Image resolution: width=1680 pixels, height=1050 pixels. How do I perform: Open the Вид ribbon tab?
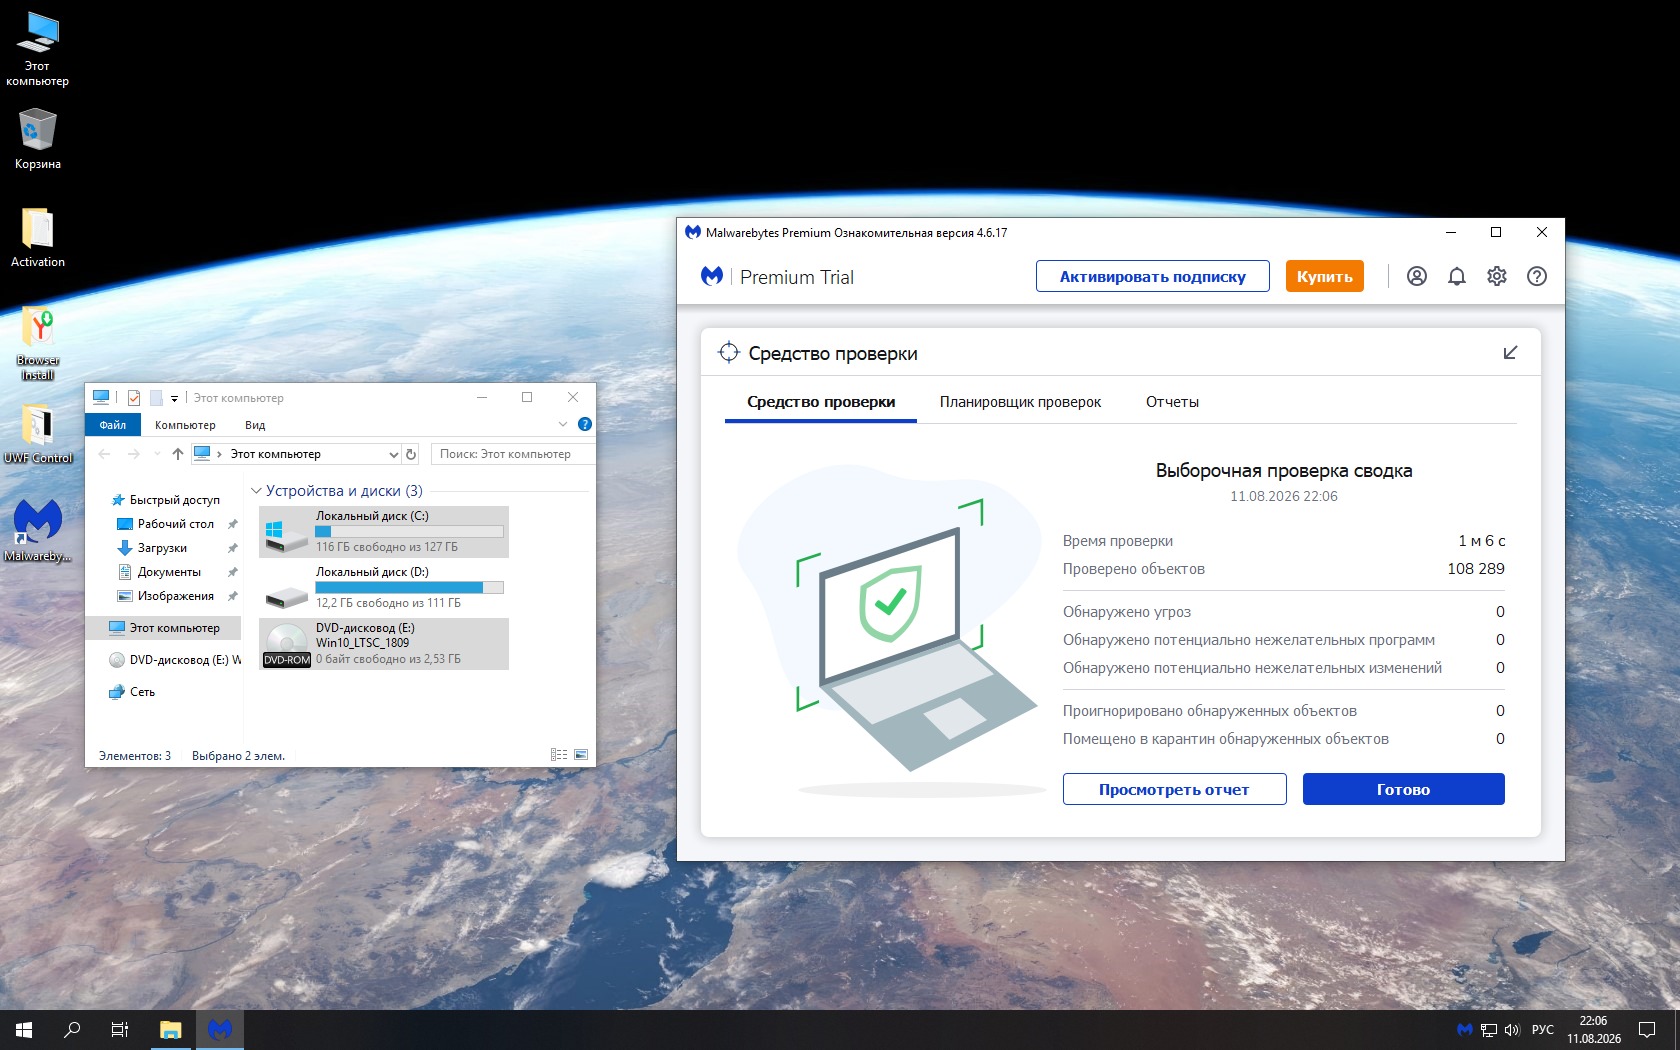tap(255, 425)
